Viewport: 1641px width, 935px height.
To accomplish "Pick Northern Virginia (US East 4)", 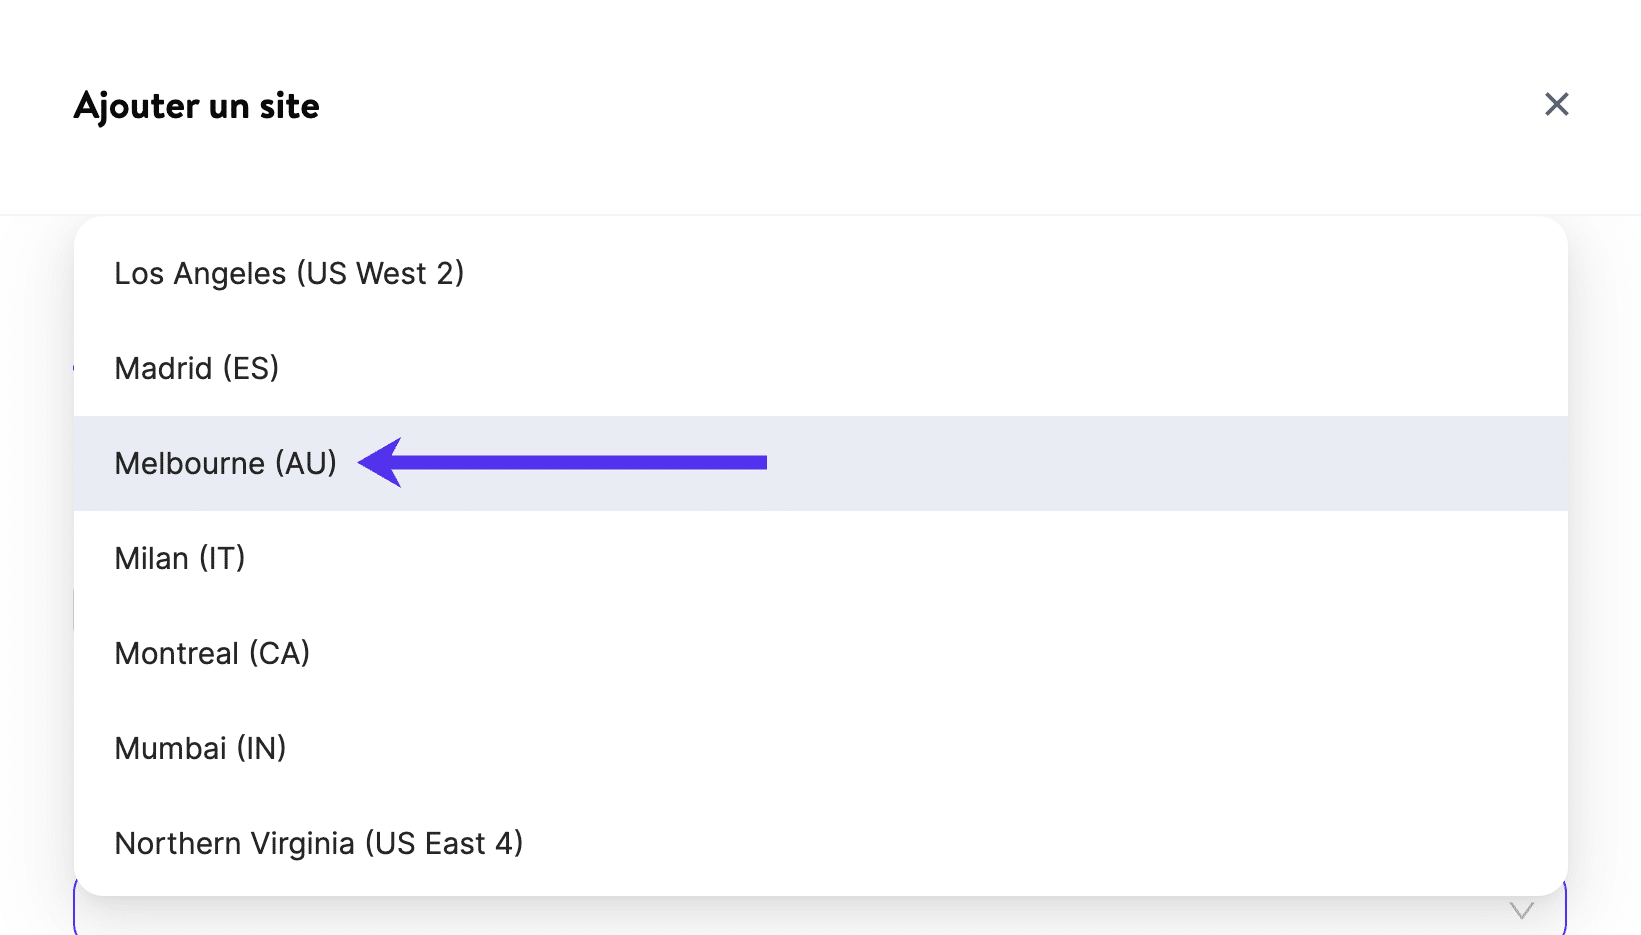I will [319, 843].
